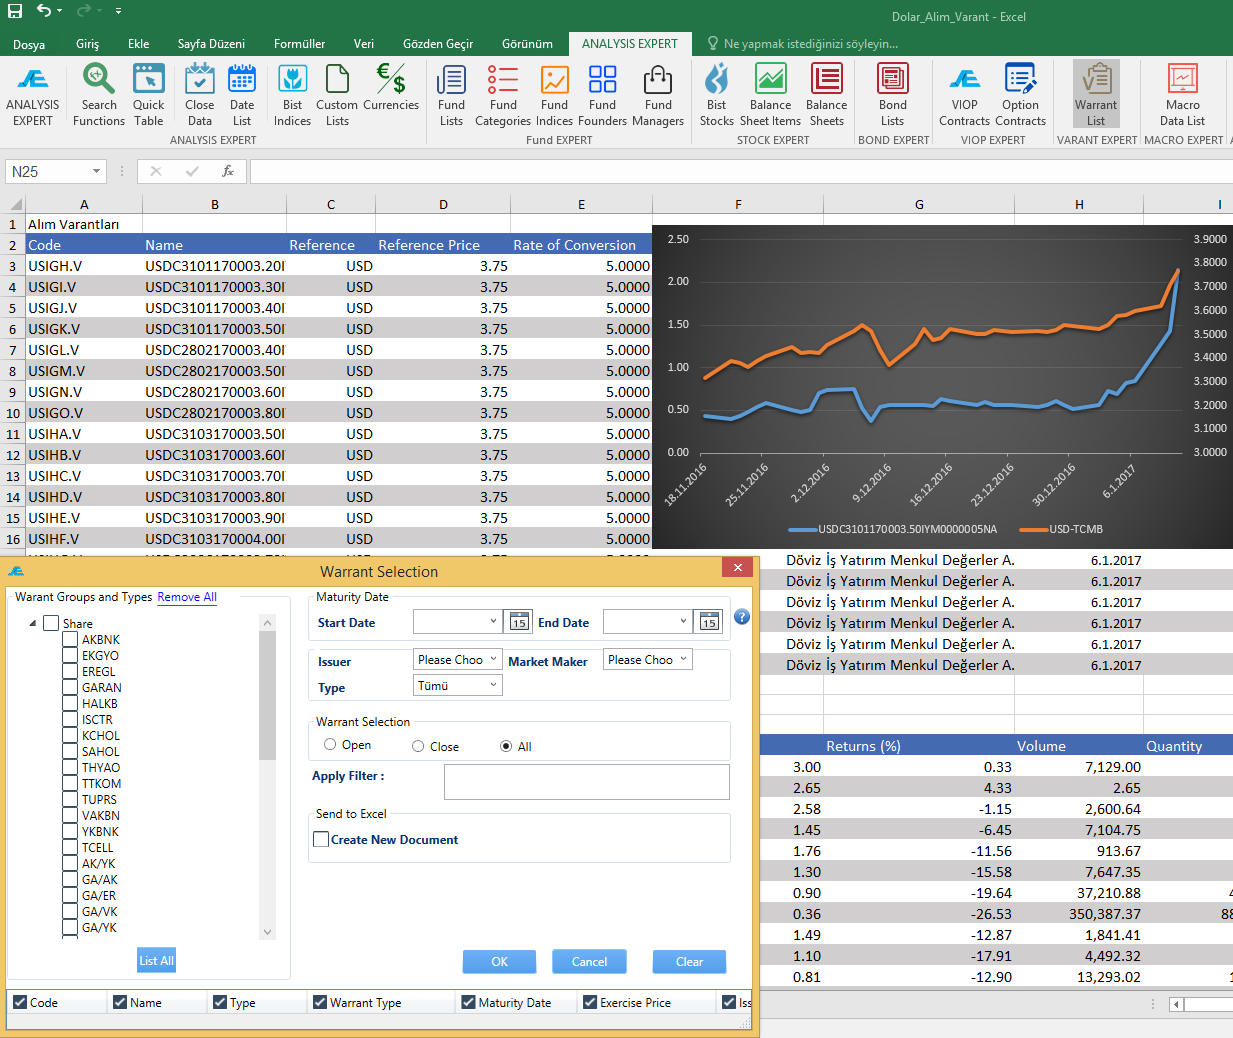This screenshot has width=1233, height=1038.
Task: Tick the GARAN share checkbox
Action: click(x=70, y=688)
